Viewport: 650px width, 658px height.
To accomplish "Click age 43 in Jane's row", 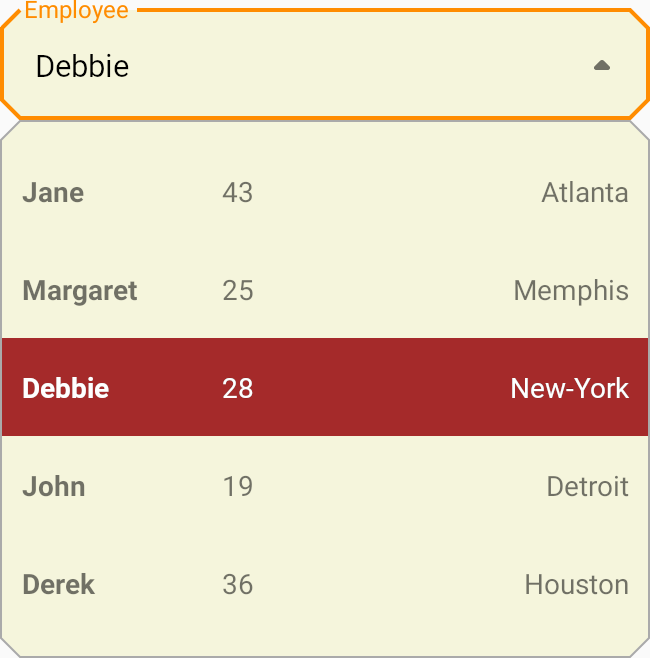I will pyautogui.click(x=238, y=193).
